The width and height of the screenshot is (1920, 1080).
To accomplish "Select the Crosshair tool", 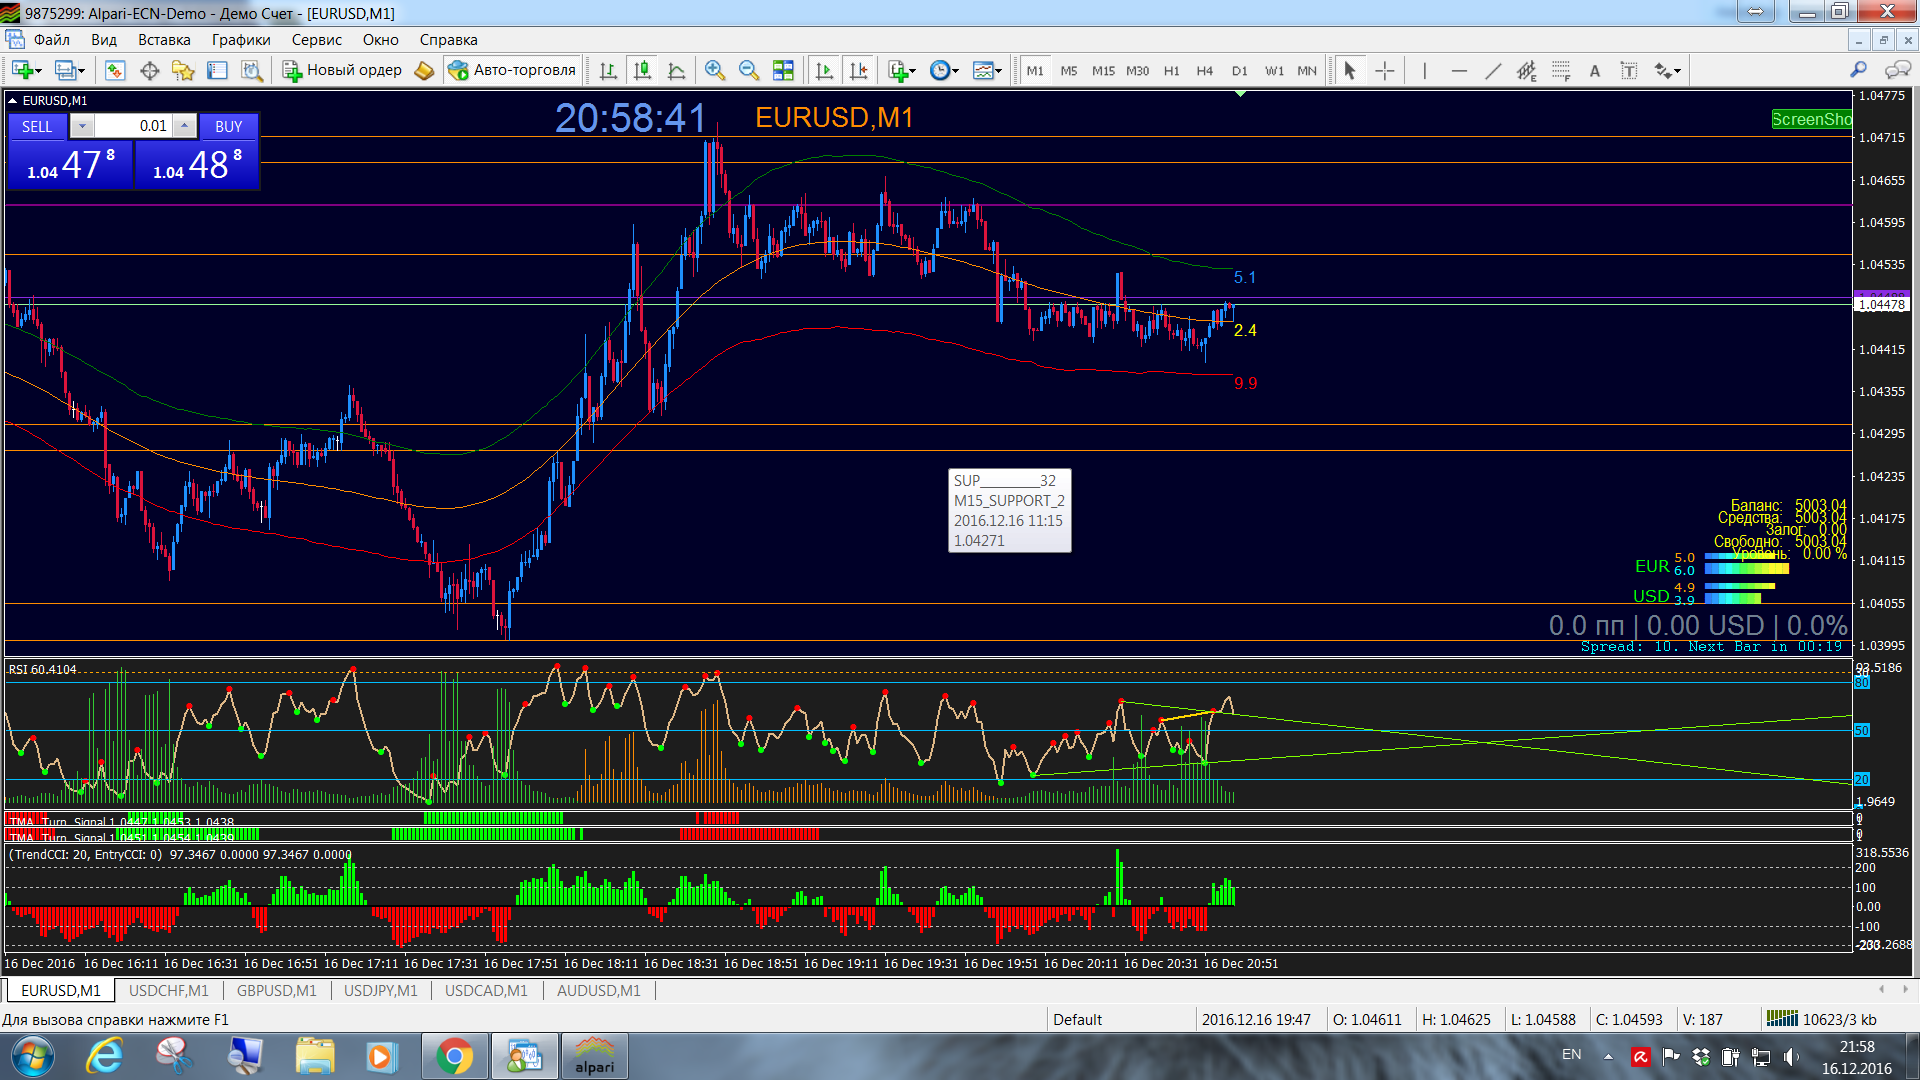I will pos(1385,70).
